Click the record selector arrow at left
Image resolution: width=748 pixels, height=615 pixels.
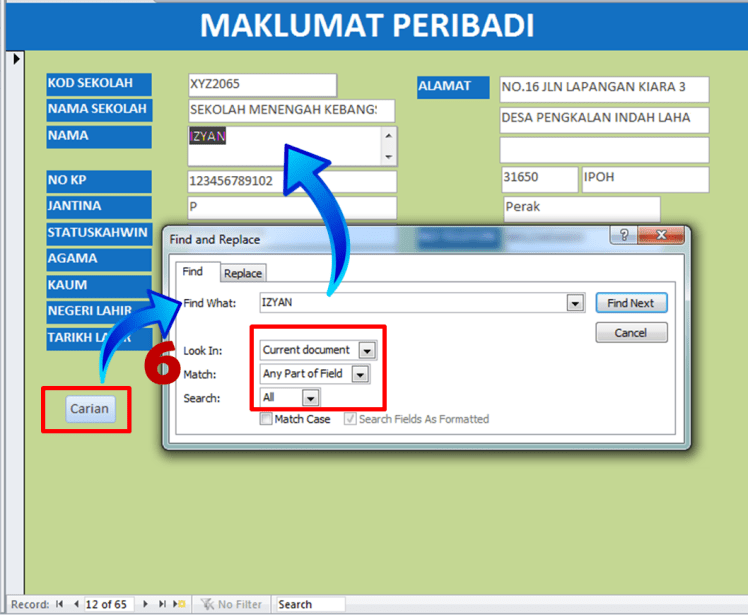[x=15, y=60]
